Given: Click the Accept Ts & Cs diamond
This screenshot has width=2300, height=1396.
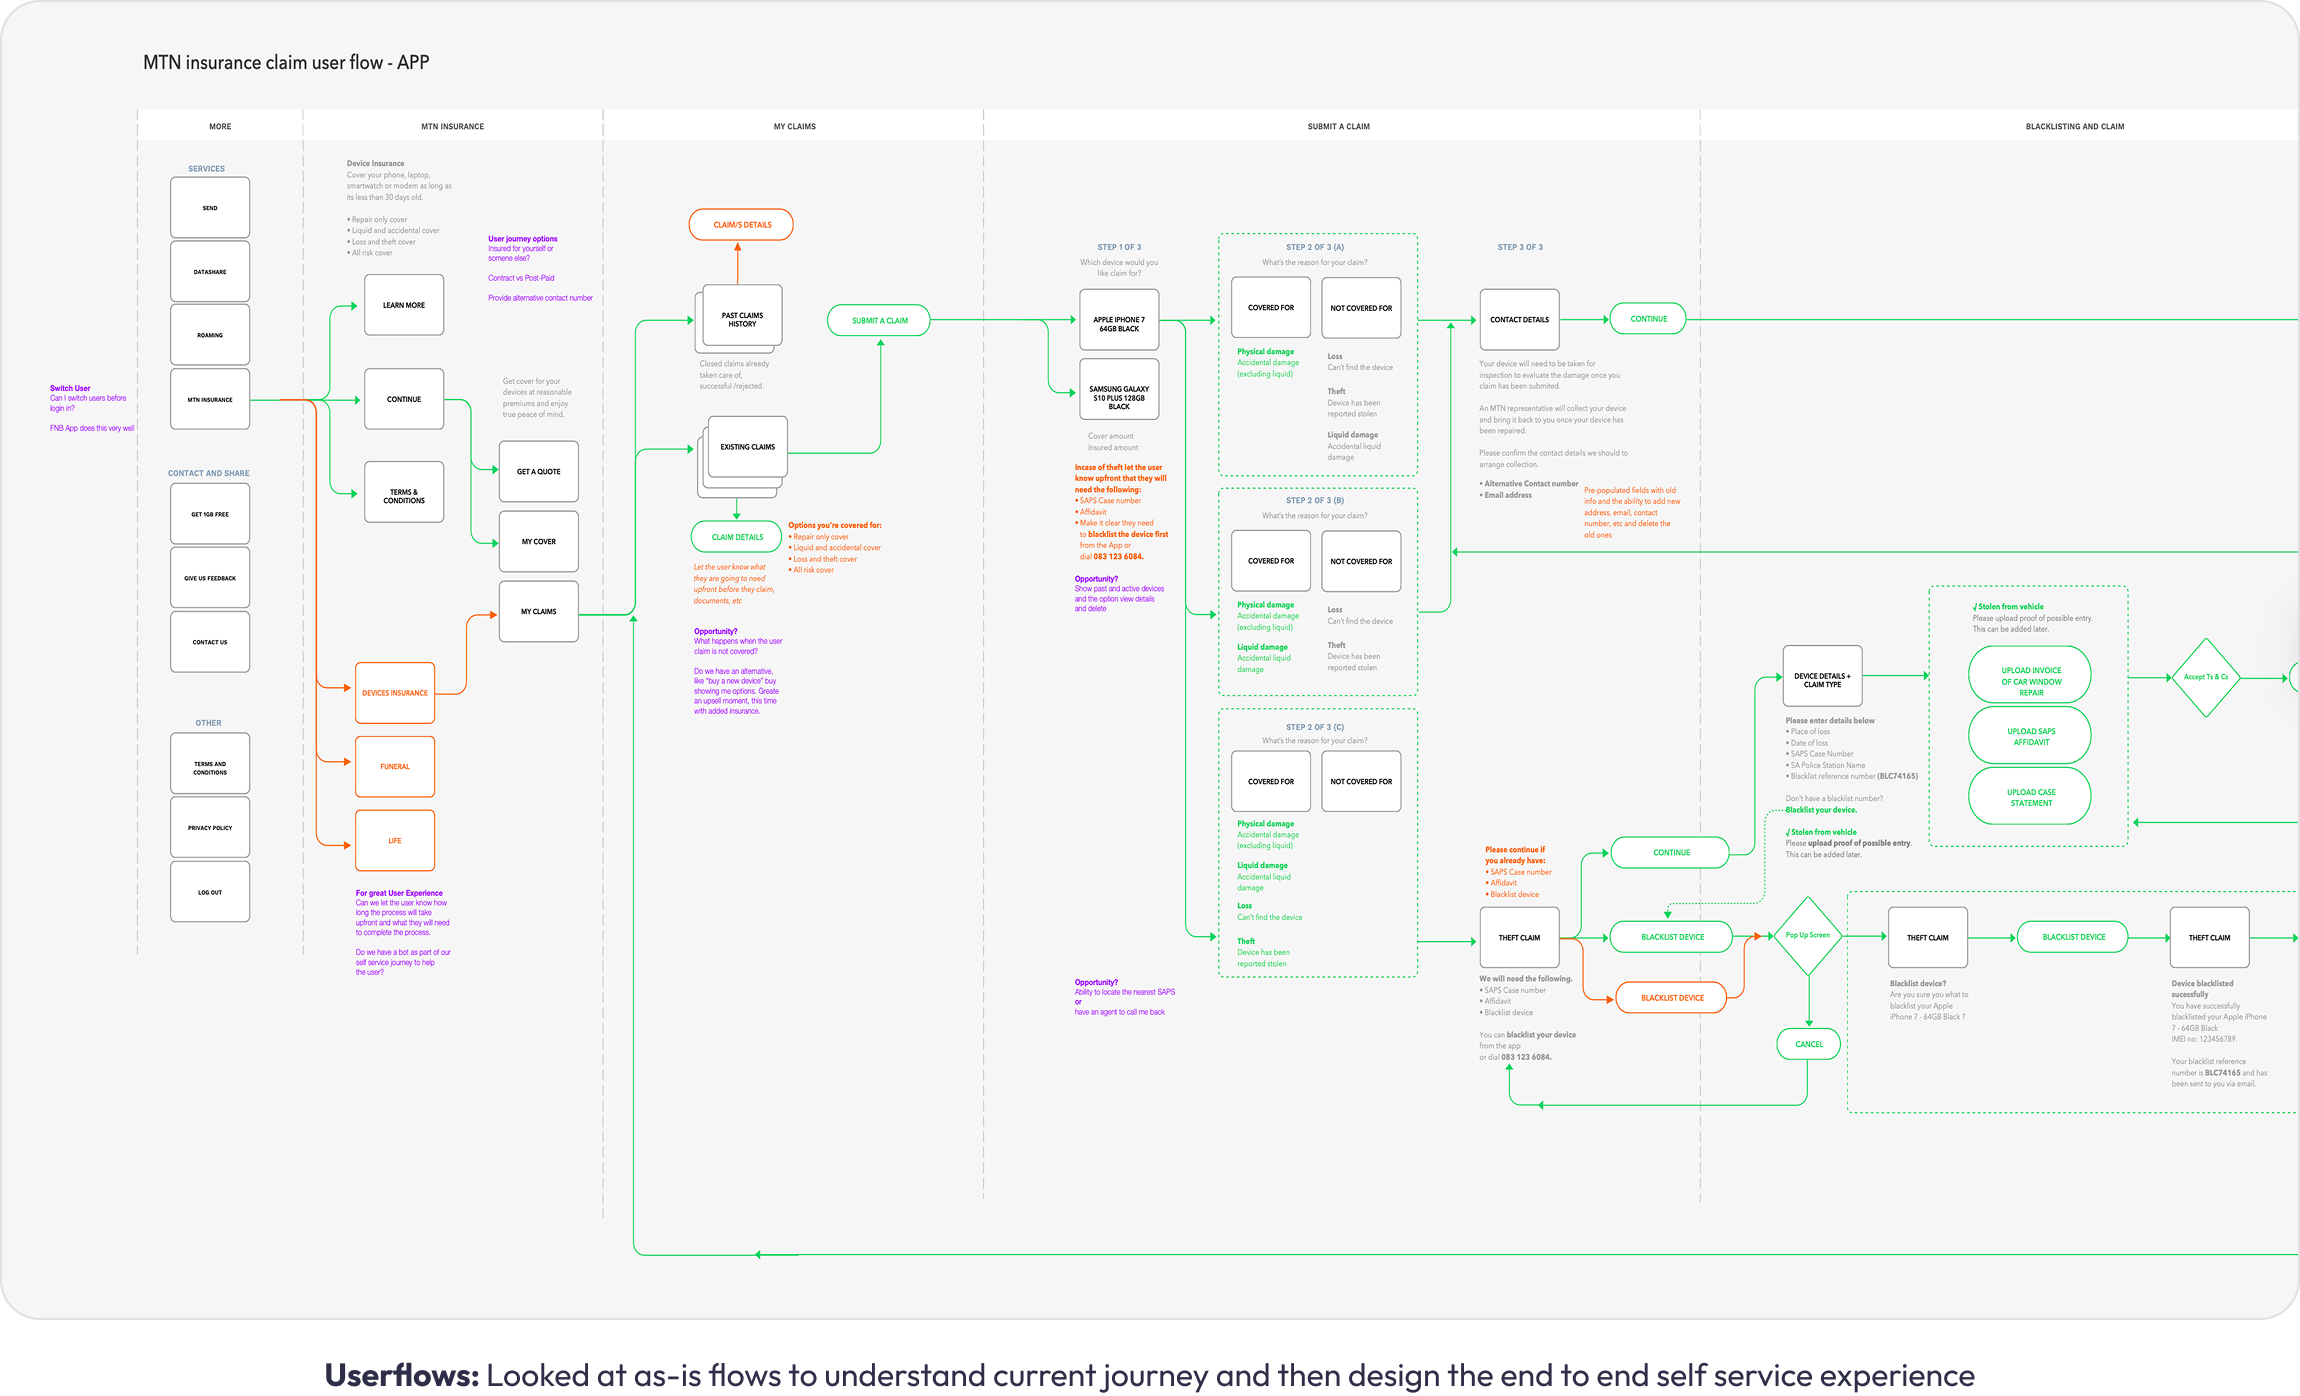Looking at the screenshot, I should tap(2205, 677).
